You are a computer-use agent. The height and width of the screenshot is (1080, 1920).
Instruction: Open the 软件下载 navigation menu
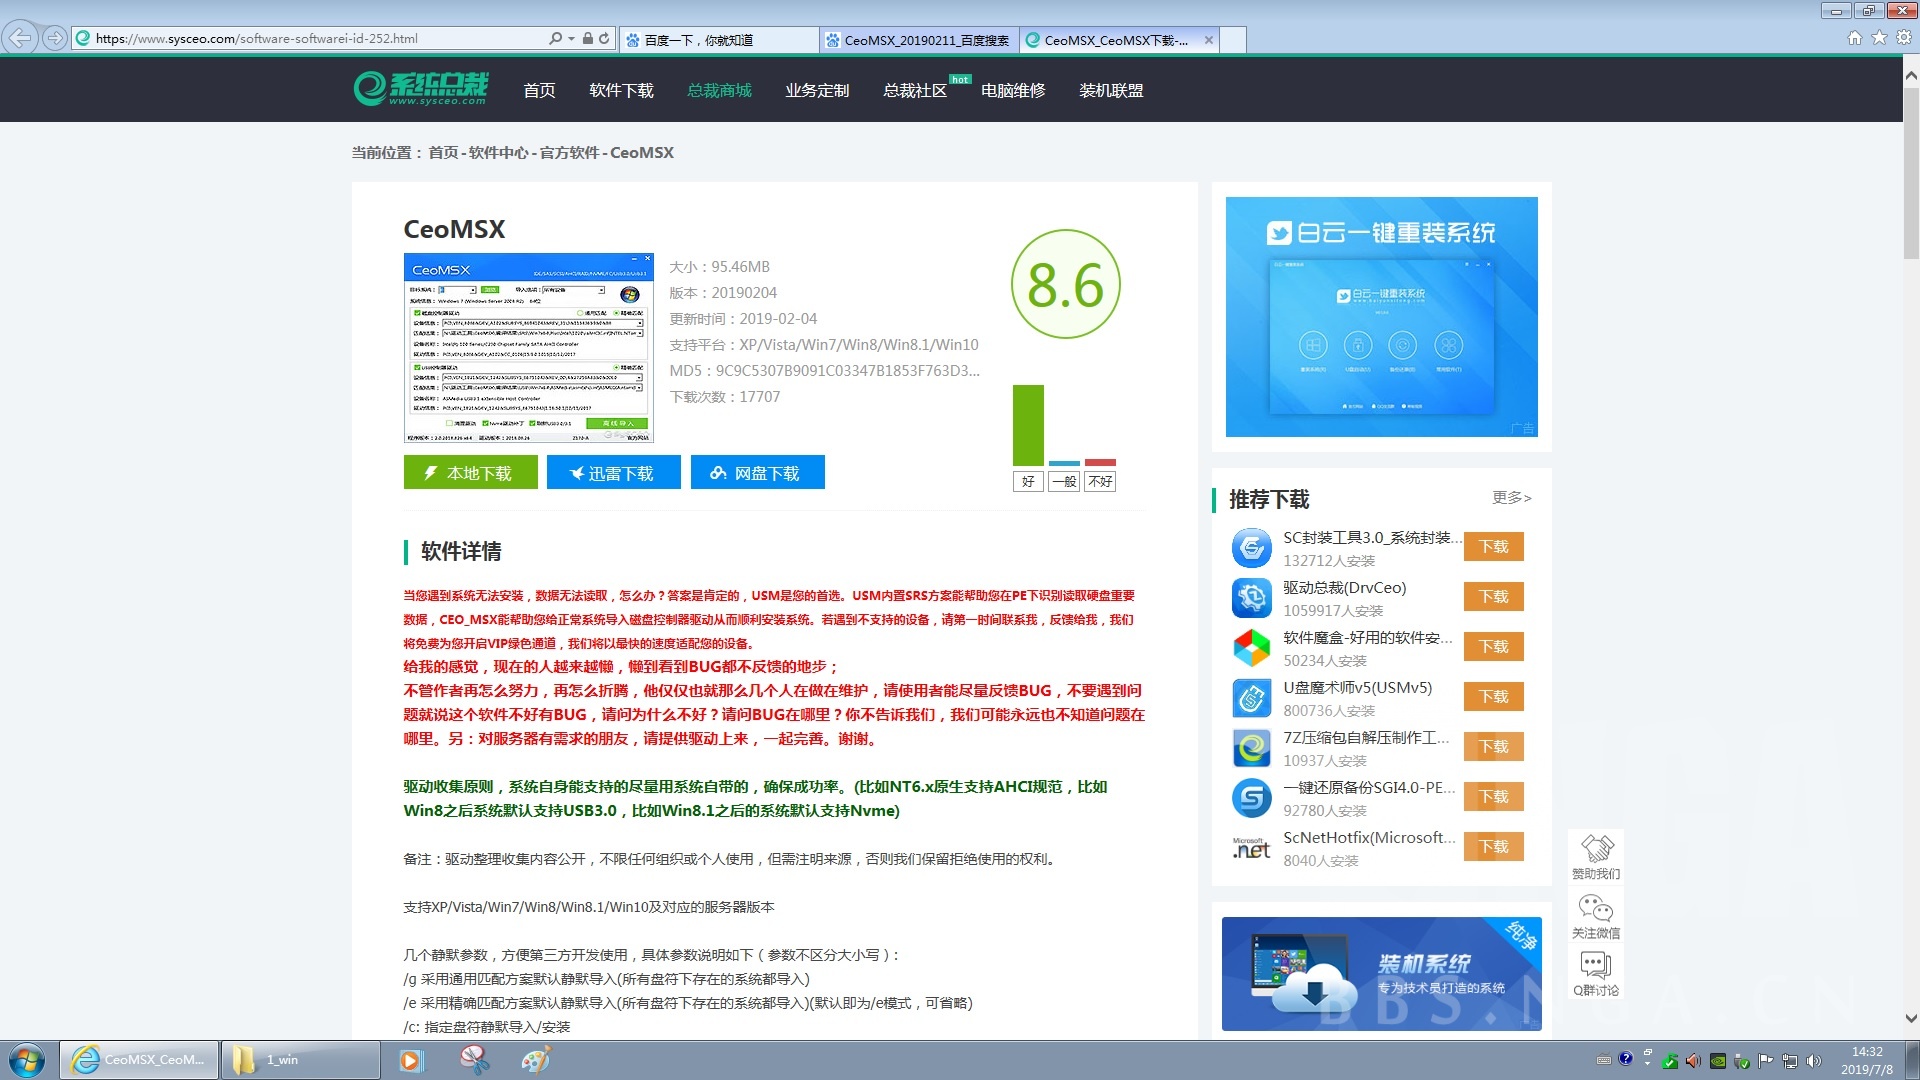(x=620, y=89)
